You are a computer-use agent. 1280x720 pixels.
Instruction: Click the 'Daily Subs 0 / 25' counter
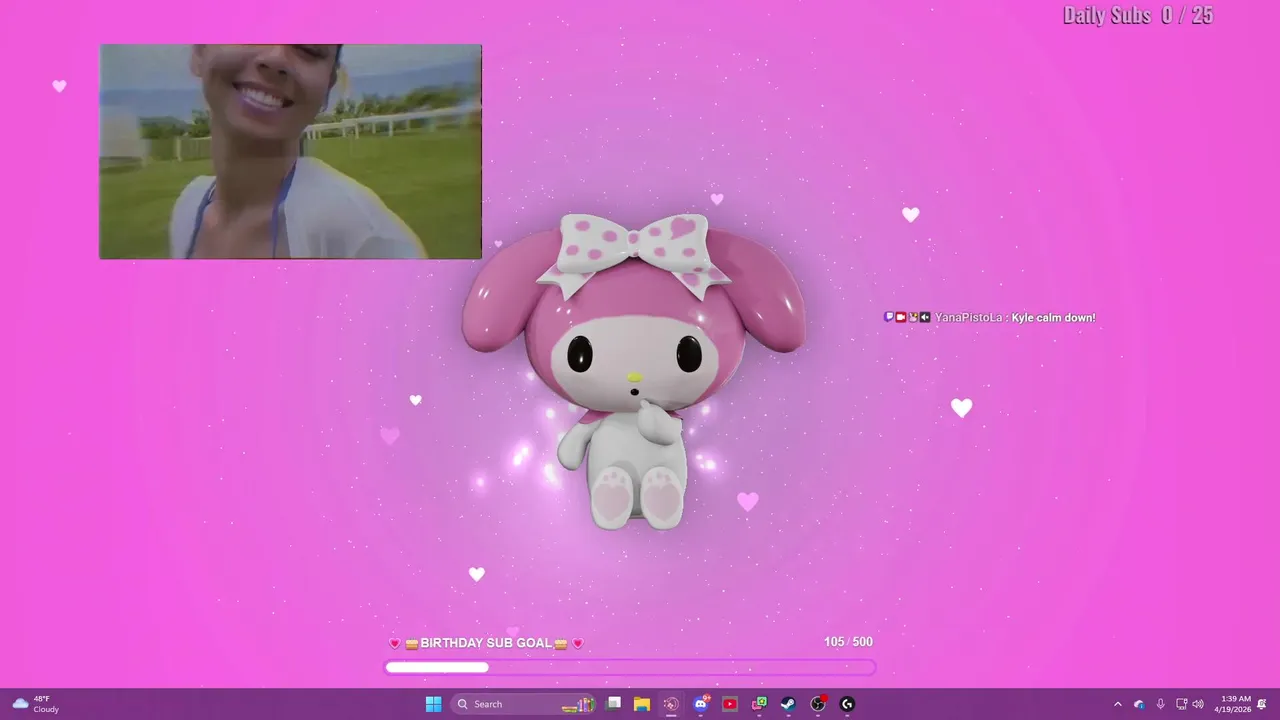(x=1137, y=15)
